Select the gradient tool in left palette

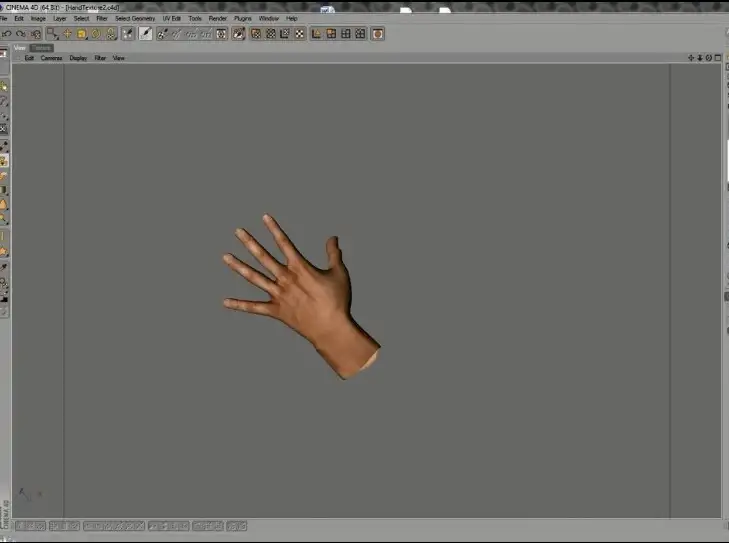click(x=4, y=190)
